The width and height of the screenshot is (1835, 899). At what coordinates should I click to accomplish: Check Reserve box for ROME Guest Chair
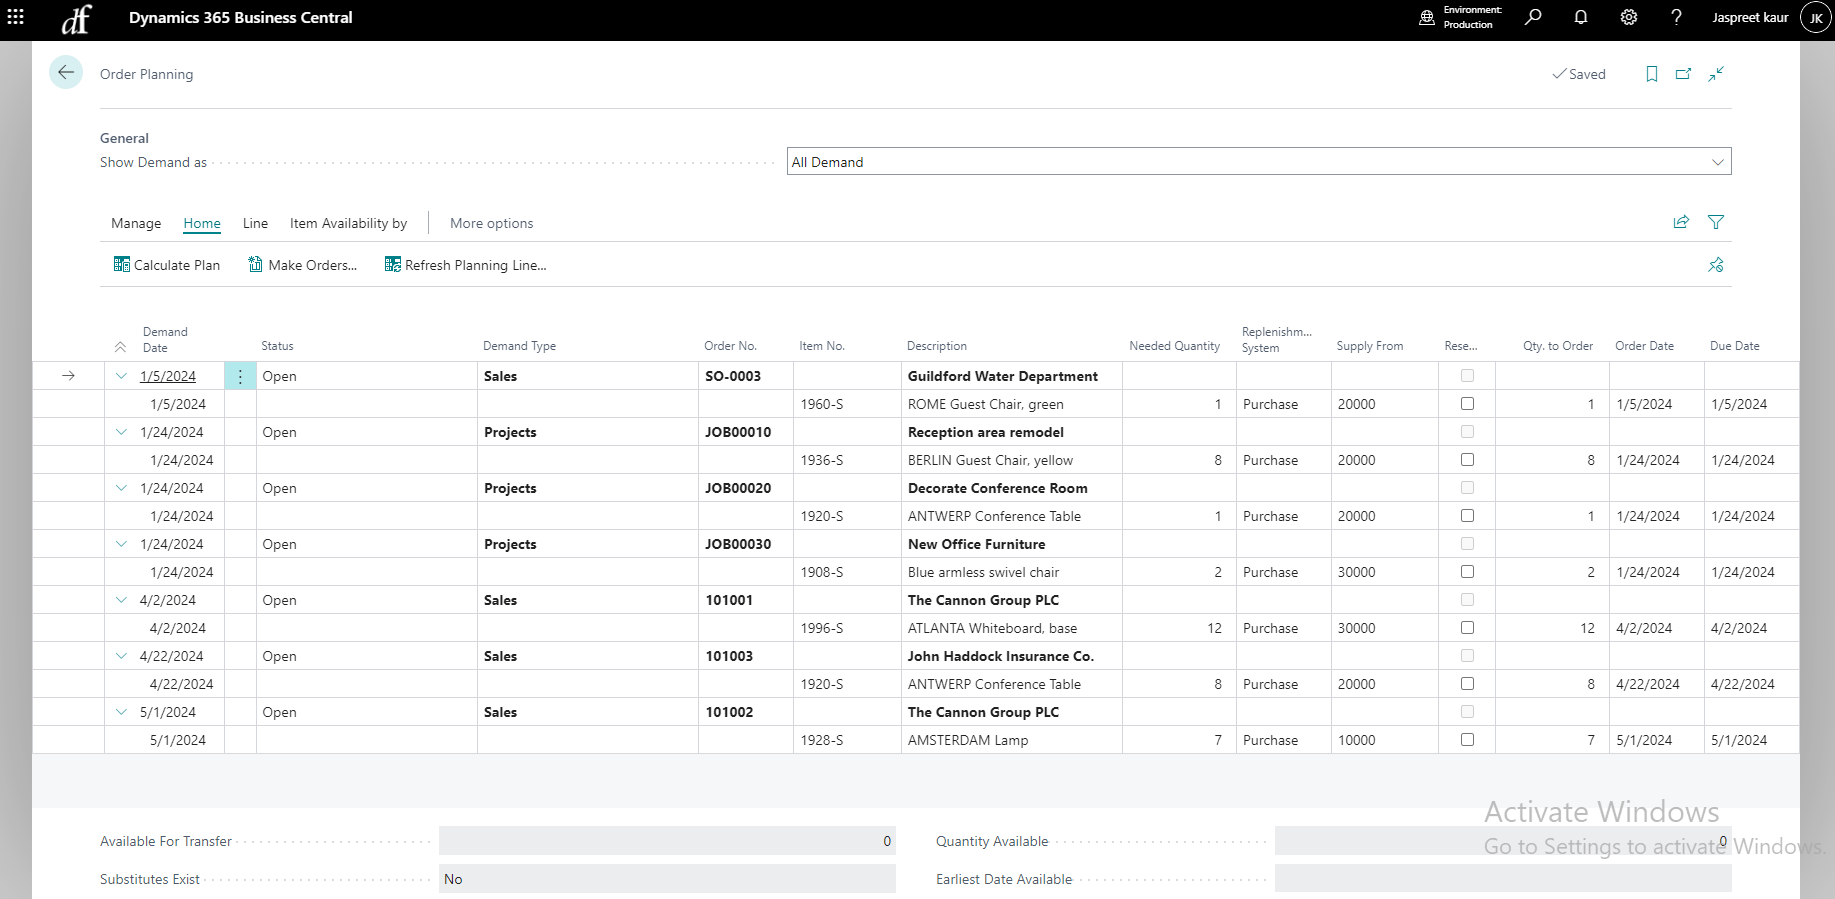point(1467,404)
